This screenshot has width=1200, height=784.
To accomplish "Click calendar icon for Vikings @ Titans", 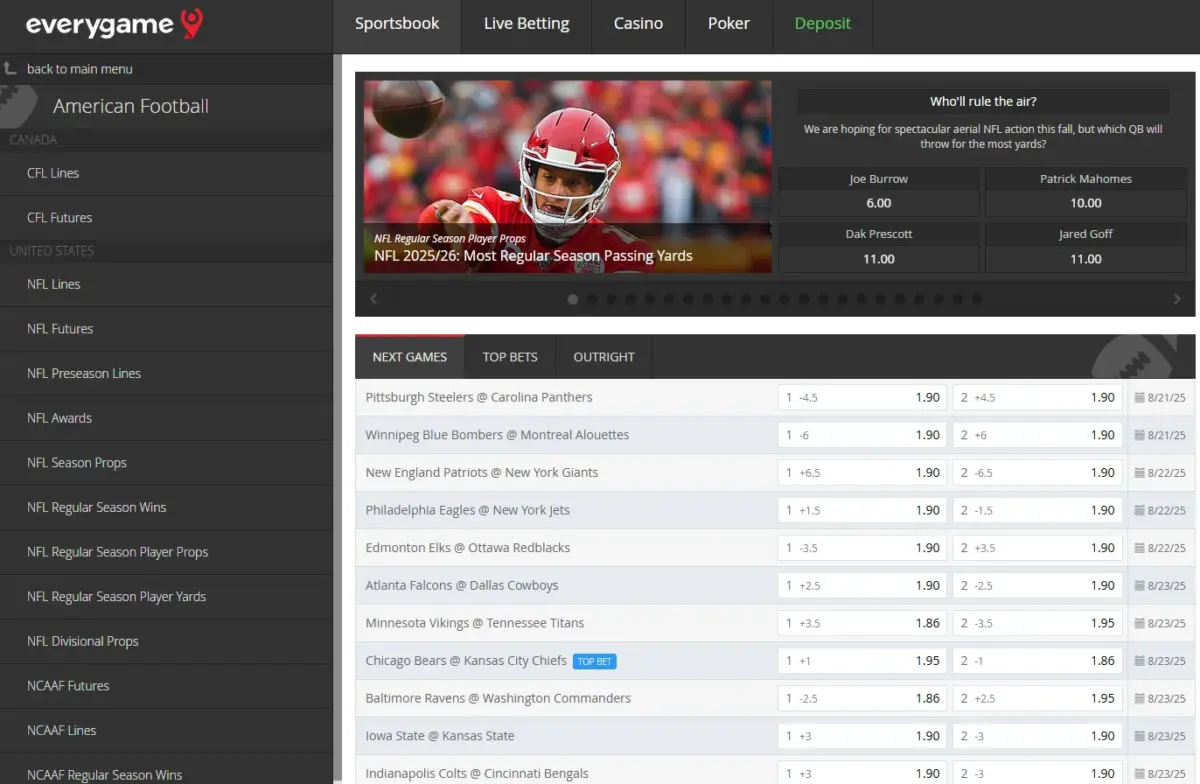I will tap(1139, 623).
